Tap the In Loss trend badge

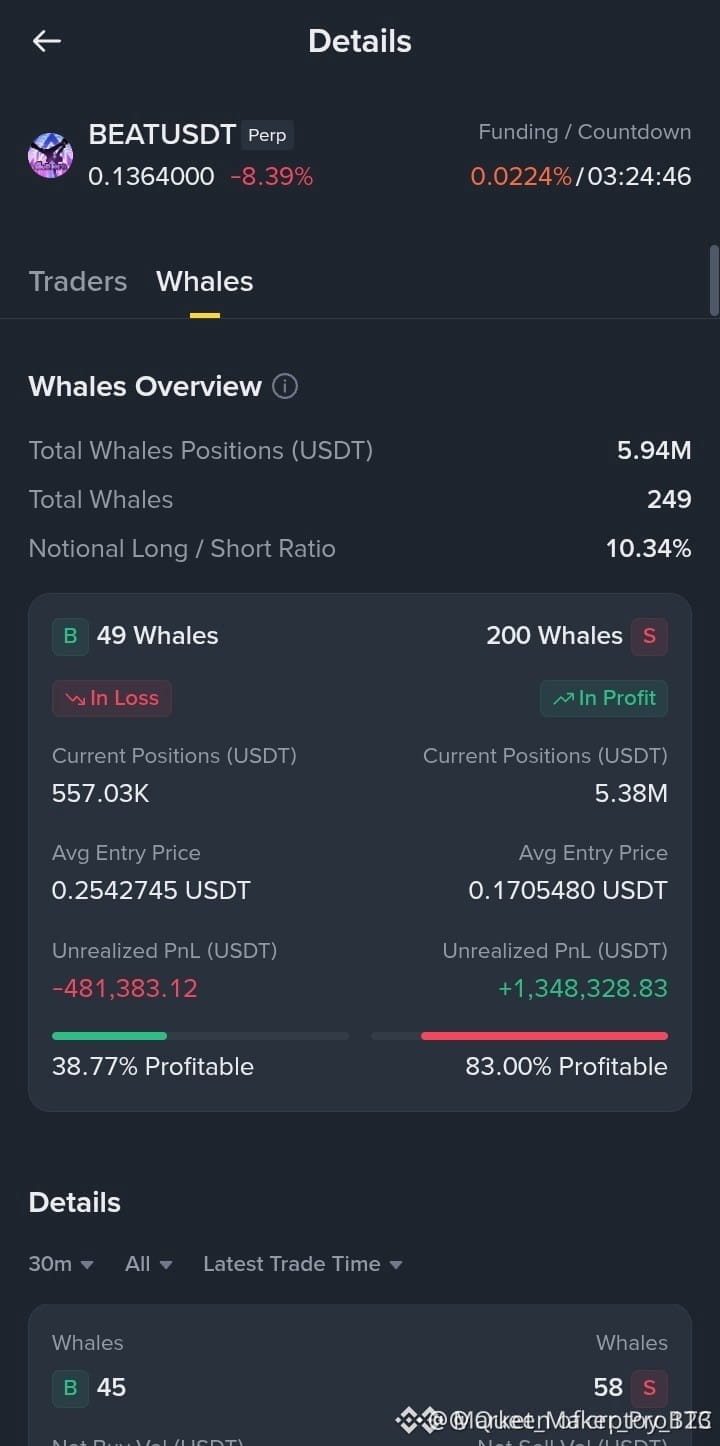(112, 698)
